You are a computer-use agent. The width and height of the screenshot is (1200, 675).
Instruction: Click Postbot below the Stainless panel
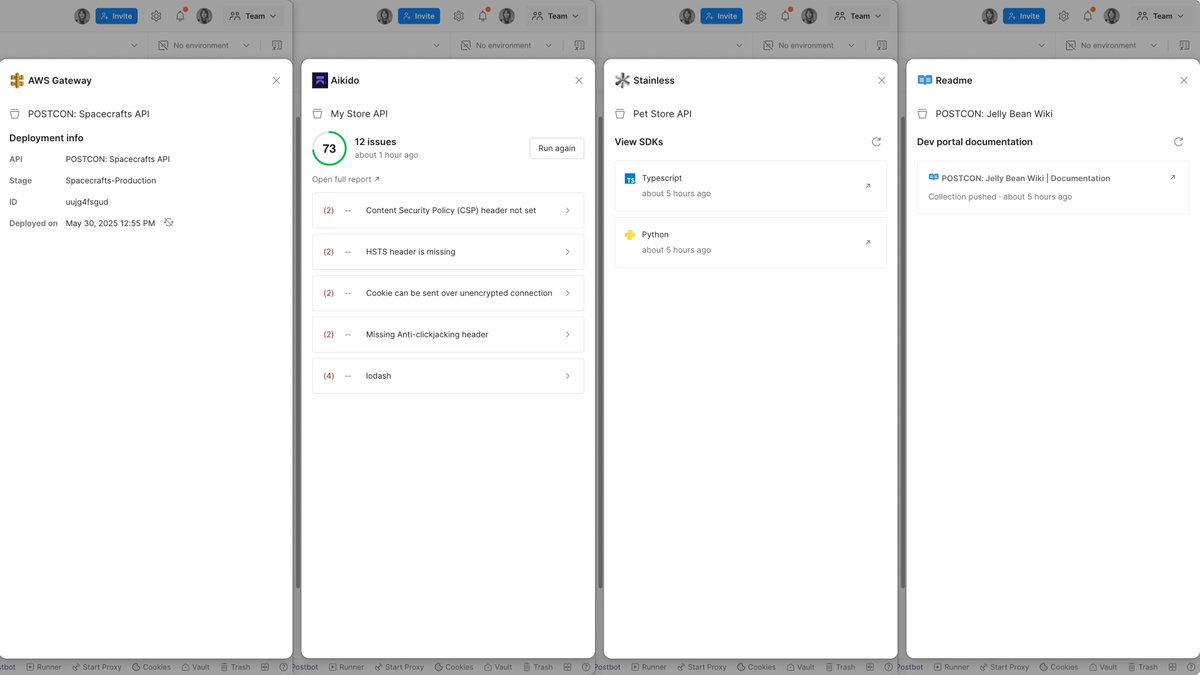click(x=607, y=667)
